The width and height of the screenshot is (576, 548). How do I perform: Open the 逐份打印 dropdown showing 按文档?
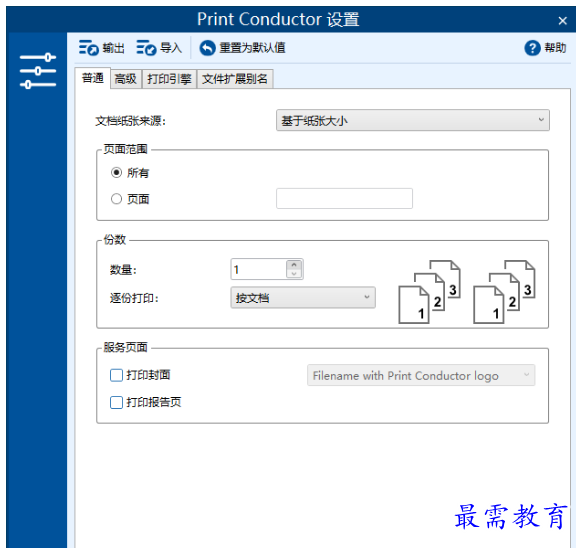303,298
